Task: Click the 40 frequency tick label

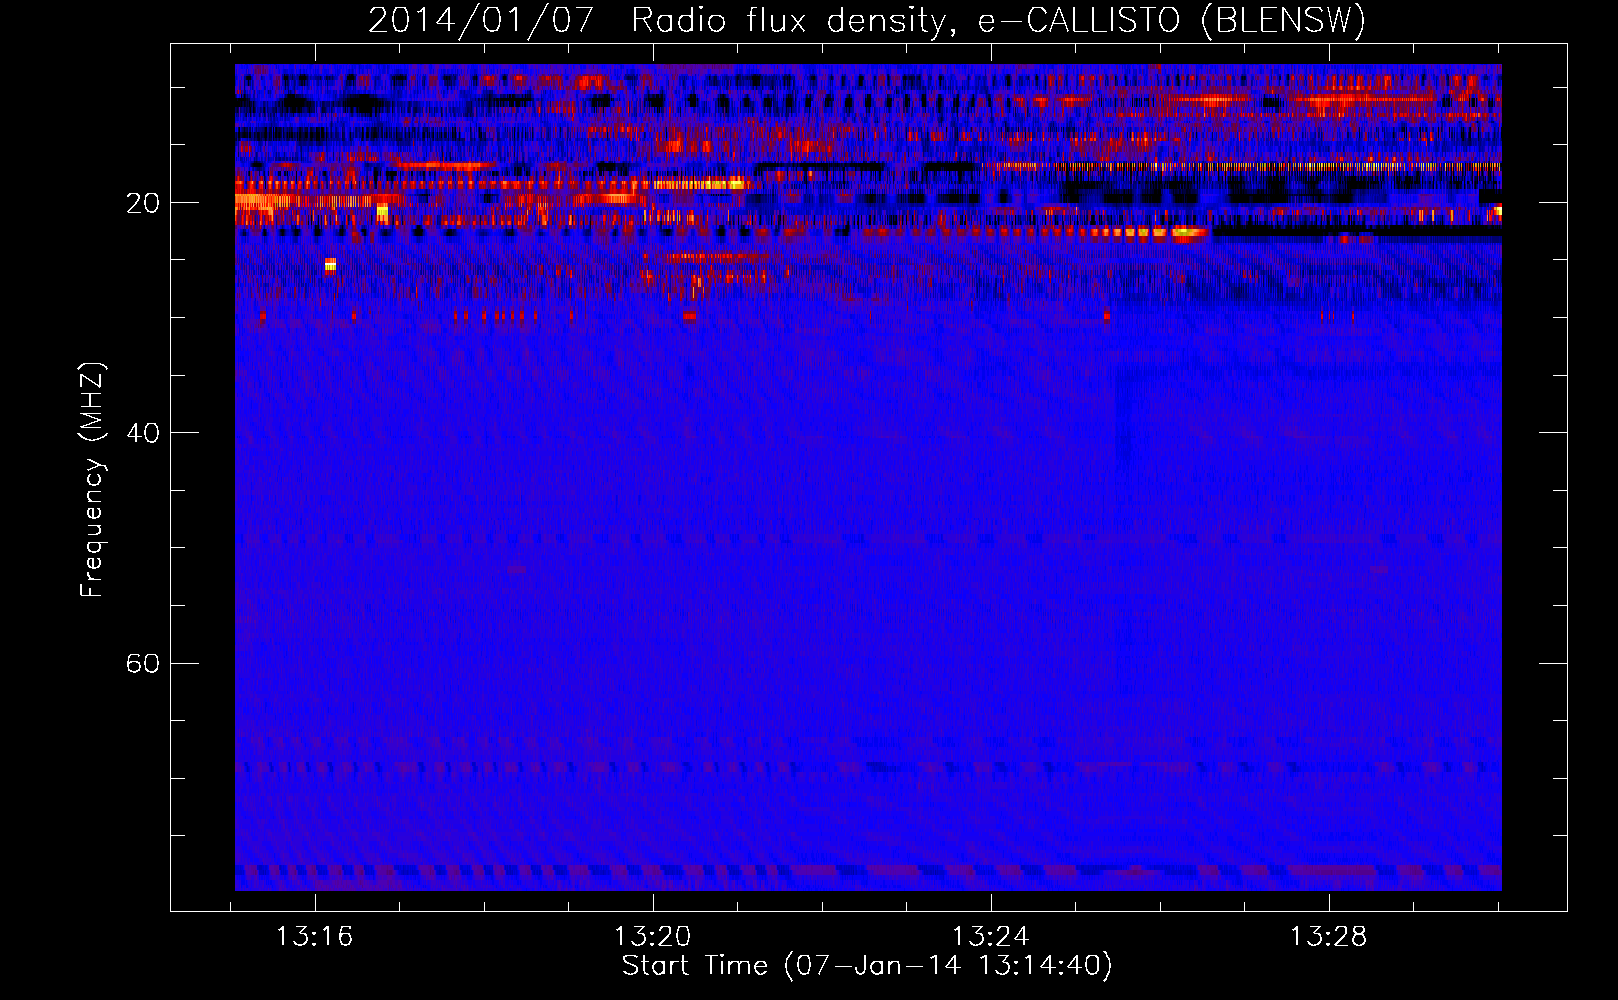Action: [142, 433]
